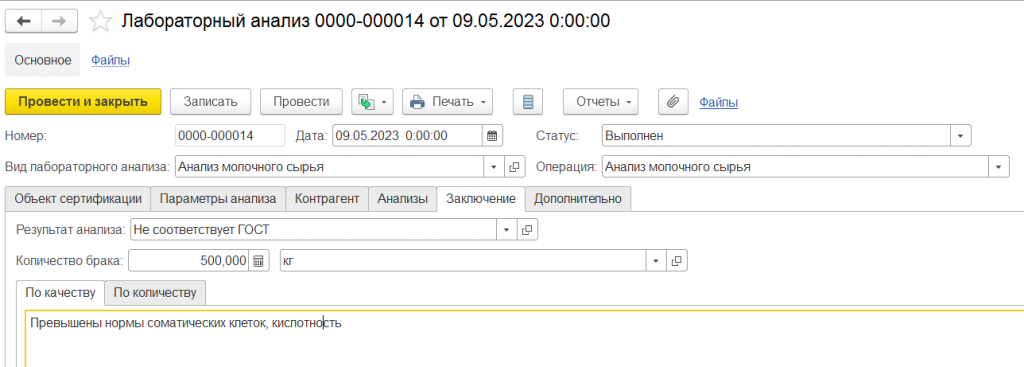Open form of Результат анализа value
Image resolution: width=1024 pixels, height=367 pixels.
pos(527,230)
